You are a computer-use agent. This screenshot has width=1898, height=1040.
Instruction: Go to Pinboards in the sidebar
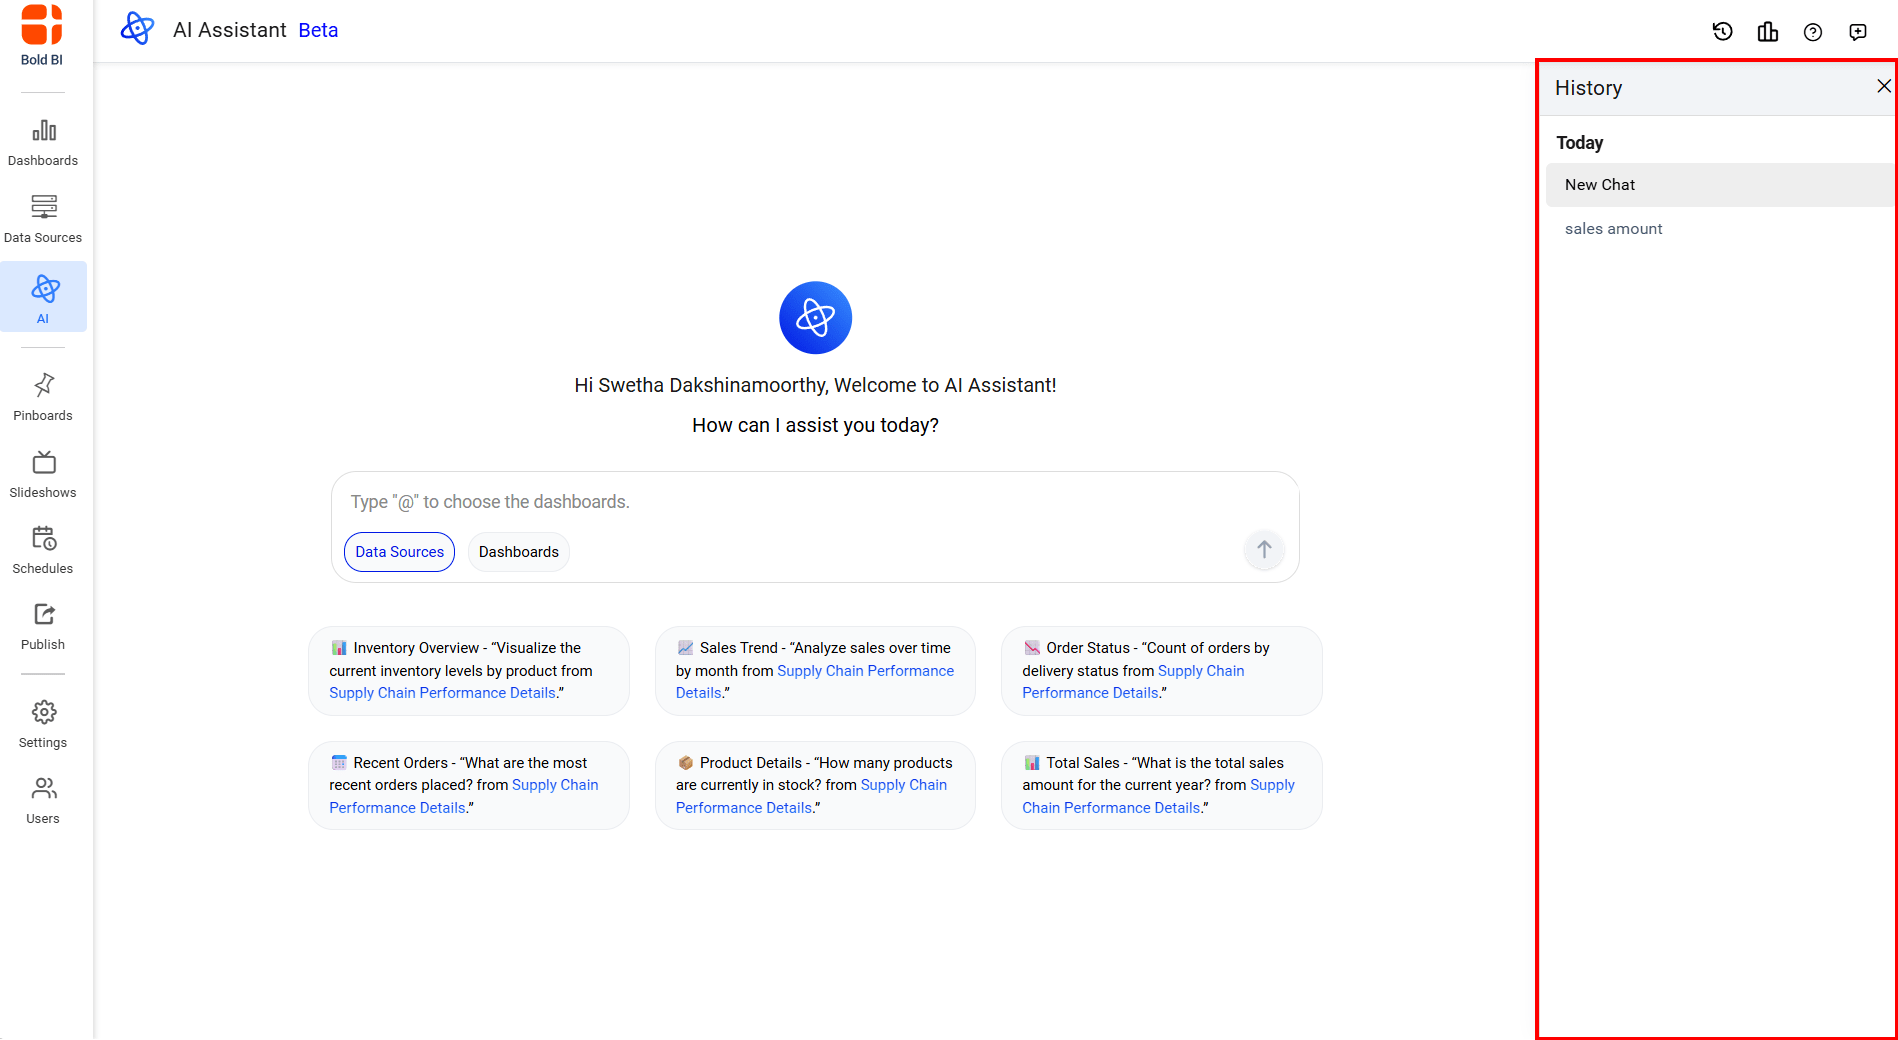(43, 397)
